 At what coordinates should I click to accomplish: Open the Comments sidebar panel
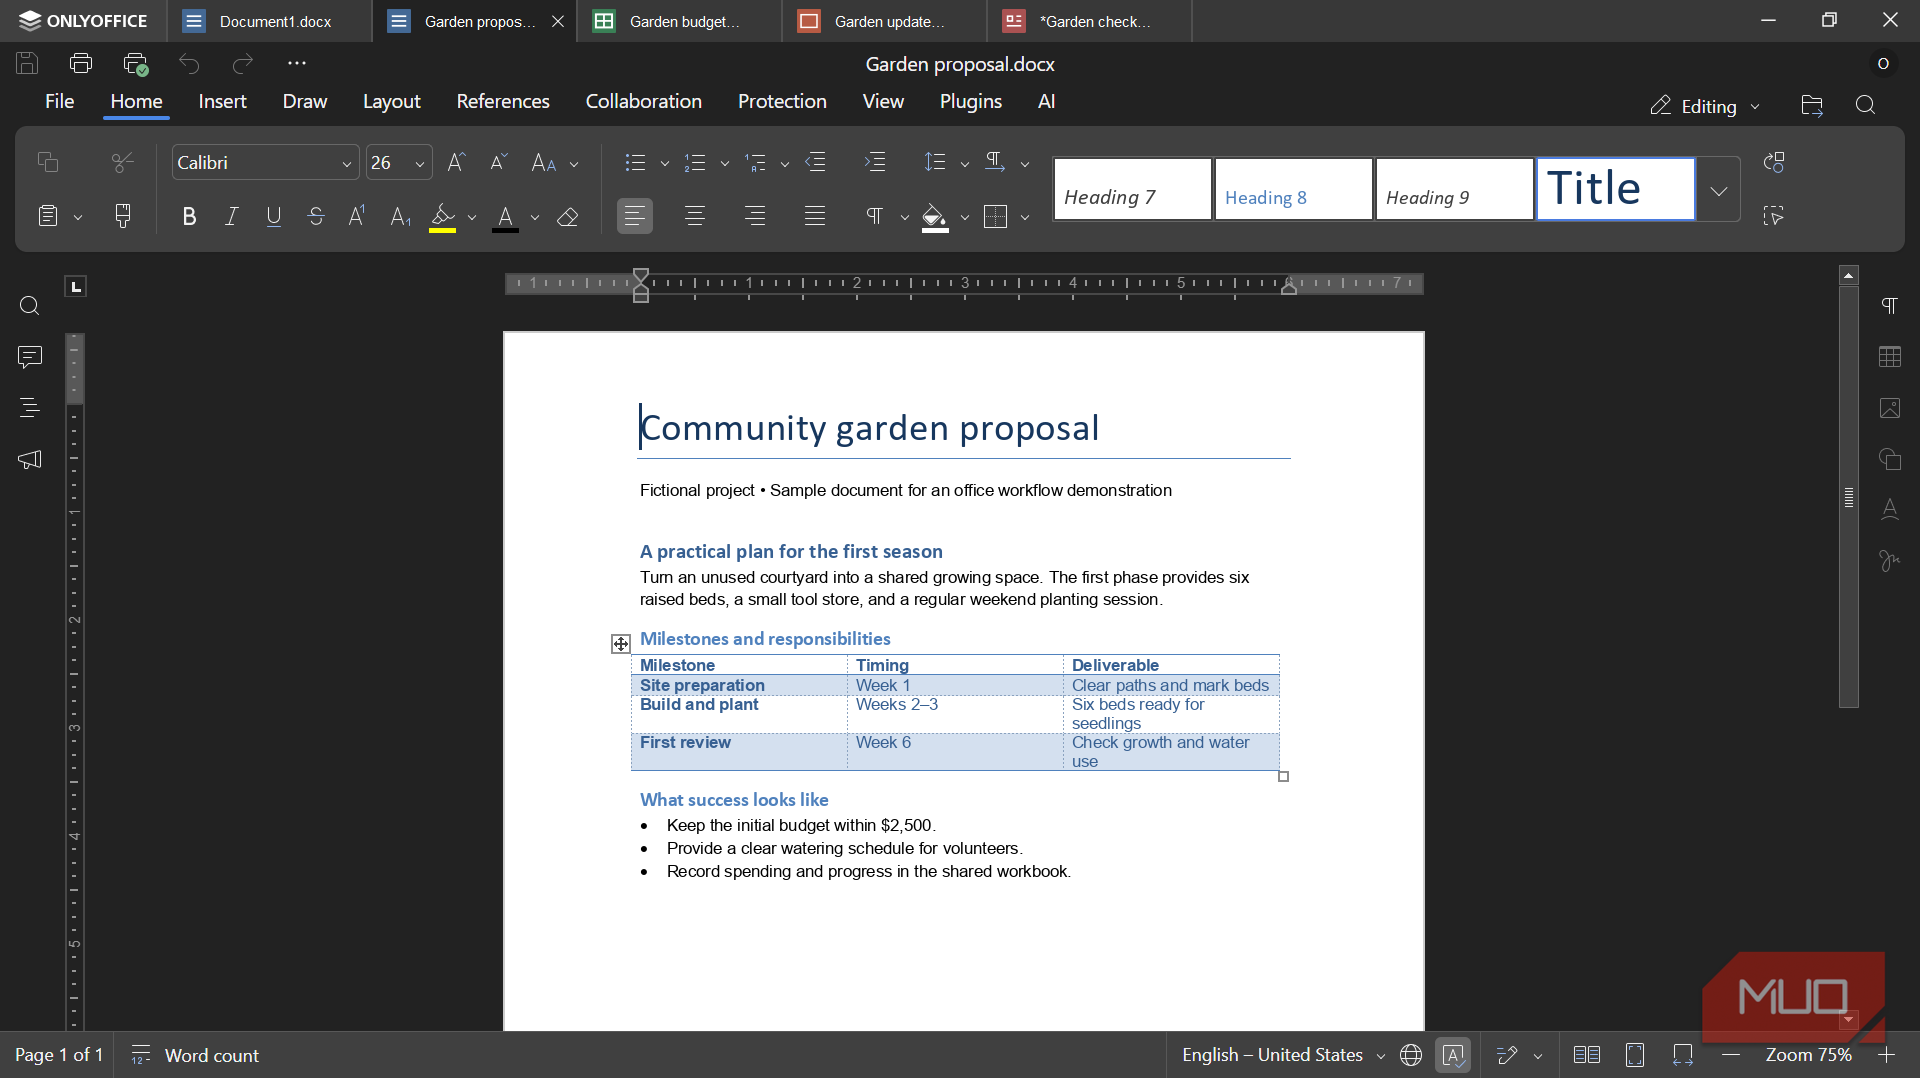(30, 357)
